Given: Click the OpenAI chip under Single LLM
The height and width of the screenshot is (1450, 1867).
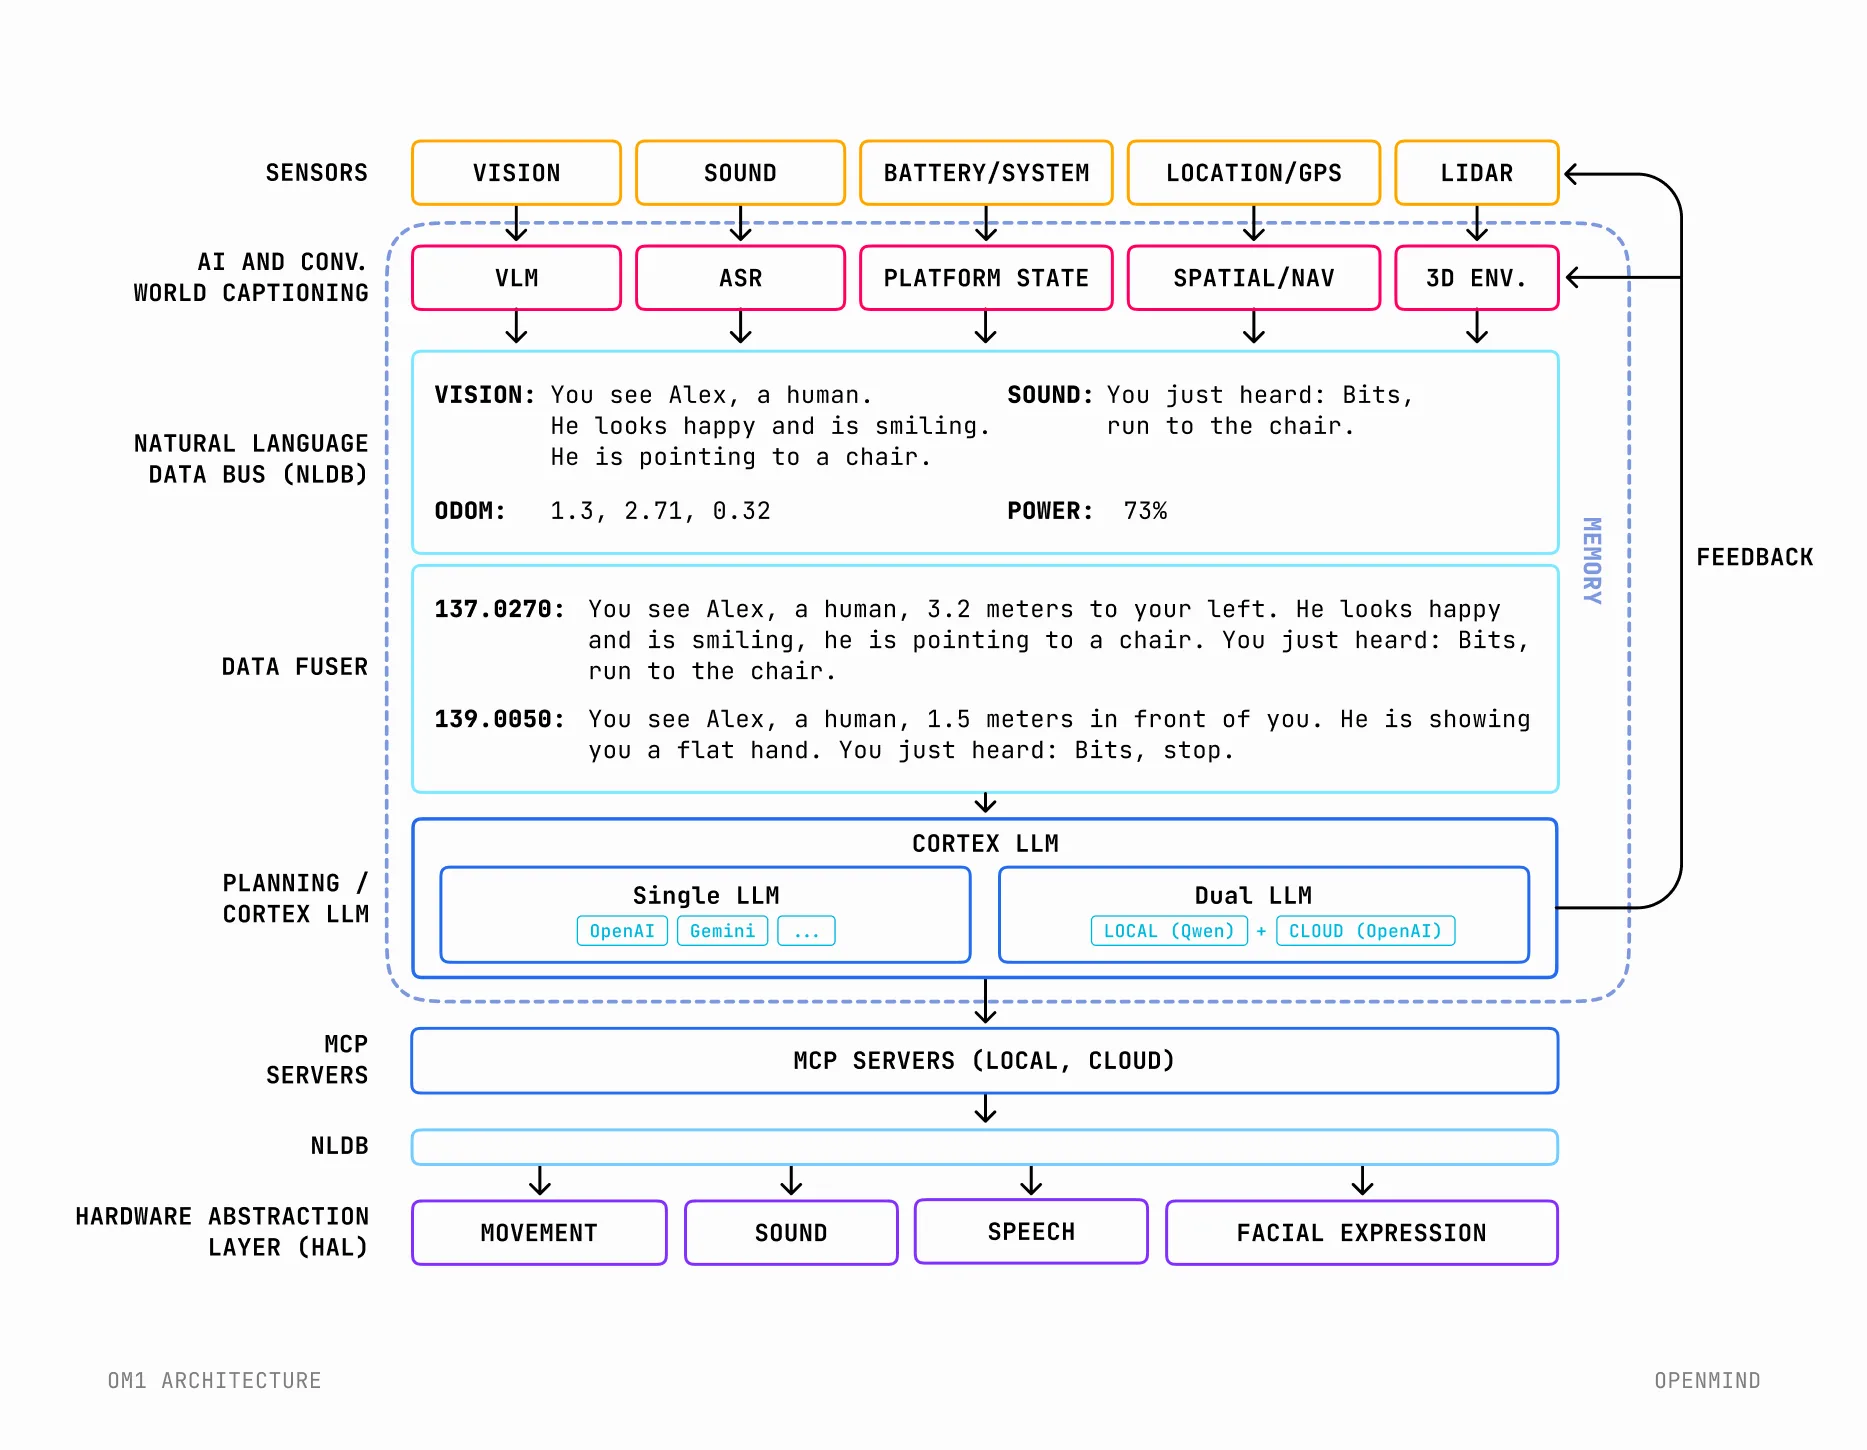Looking at the screenshot, I should [622, 931].
